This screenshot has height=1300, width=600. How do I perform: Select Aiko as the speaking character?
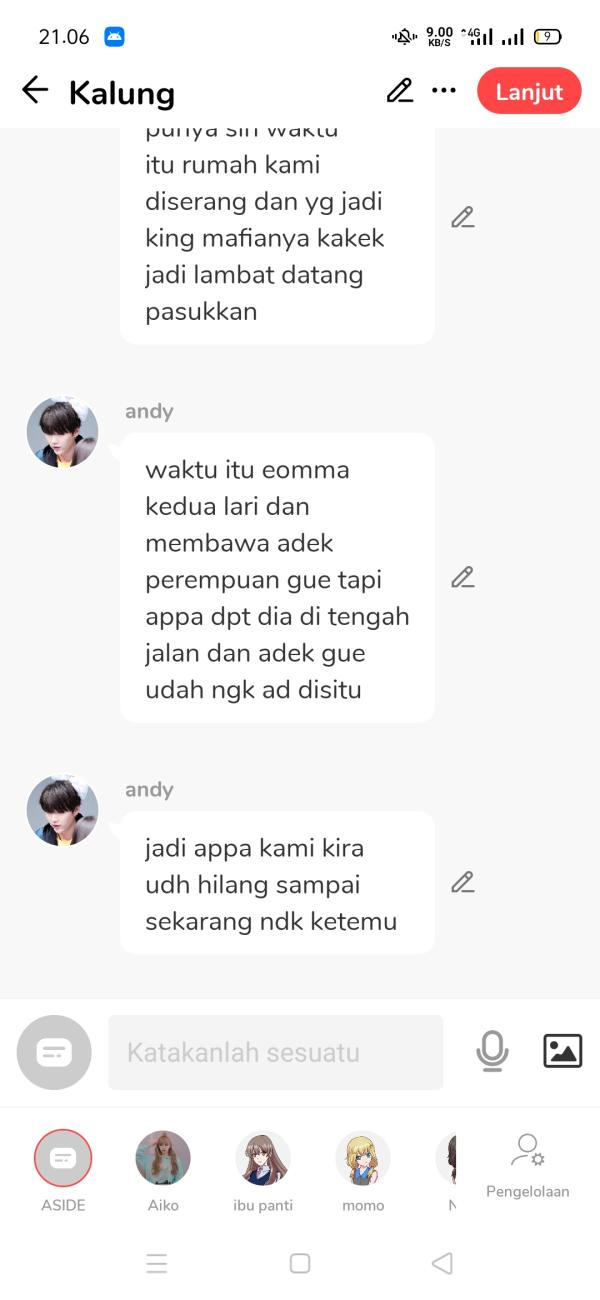pos(163,1172)
